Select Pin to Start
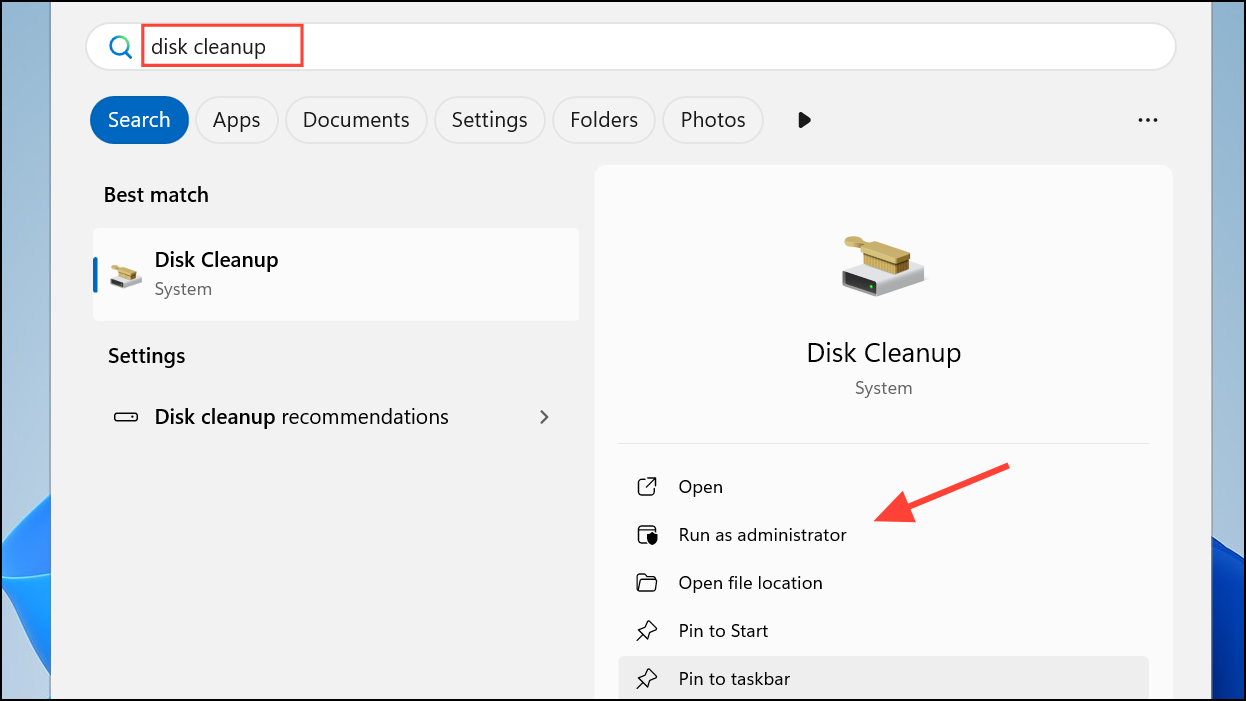Image resolution: width=1246 pixels, height=701 pixels. point(883,631)
